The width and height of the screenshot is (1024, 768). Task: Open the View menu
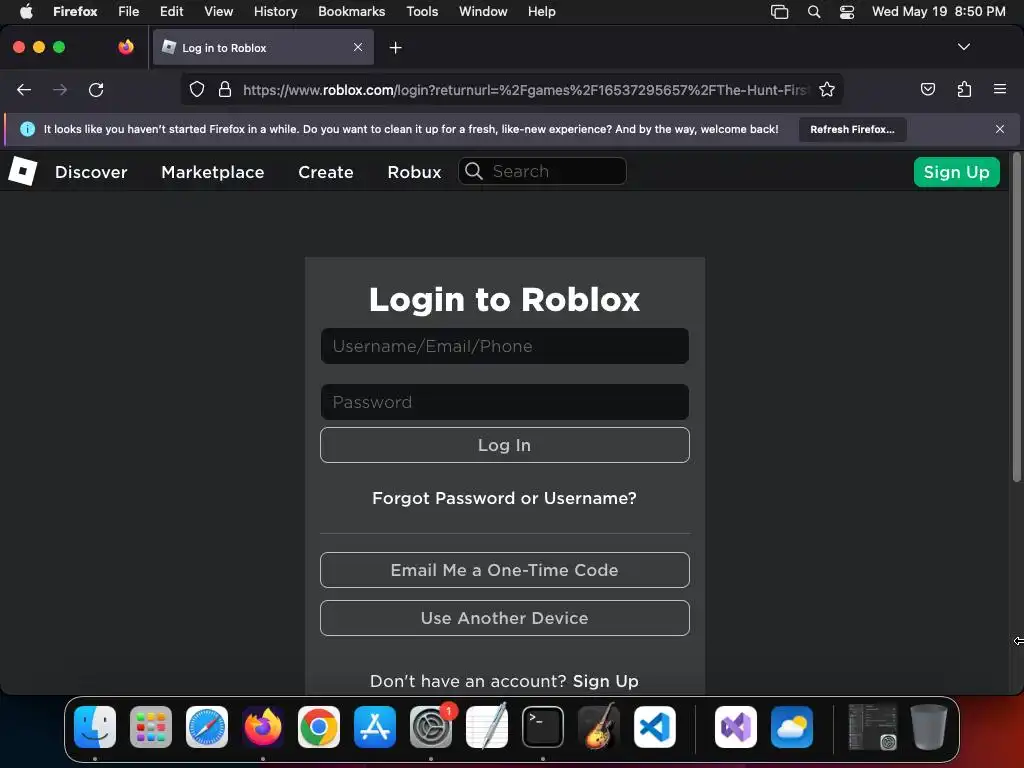click(x=219, y=12)
